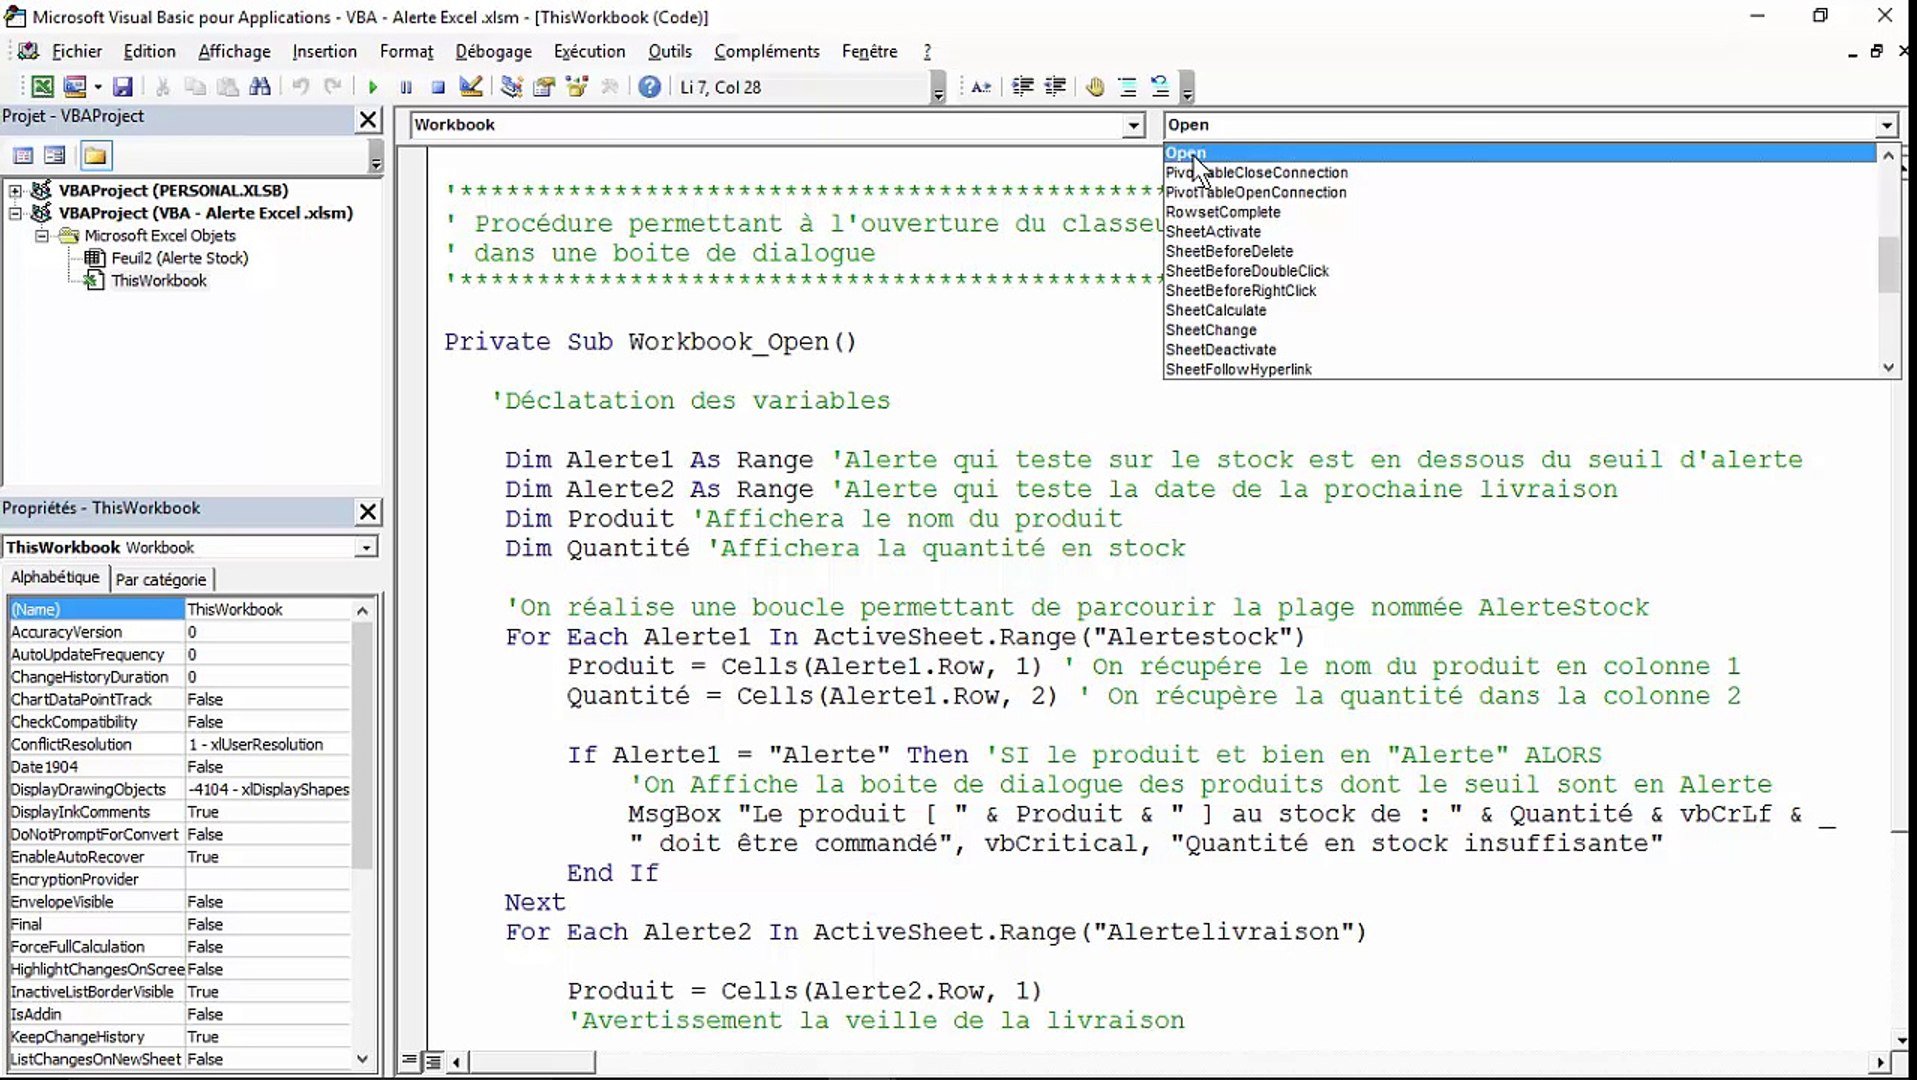Viewport: 1917px width, 1080px height.
Task: Expand VBAProject (PERSONAL.XLSB) tree node
Action: 15,190
